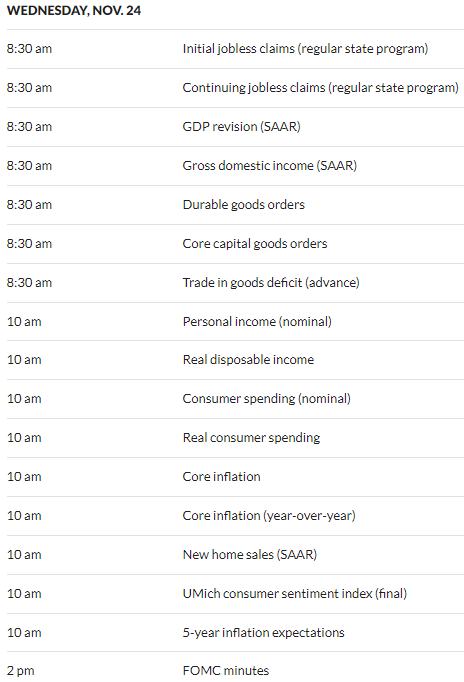Open Core capital goods orders
464x682 pixels.
pos(255,244)
